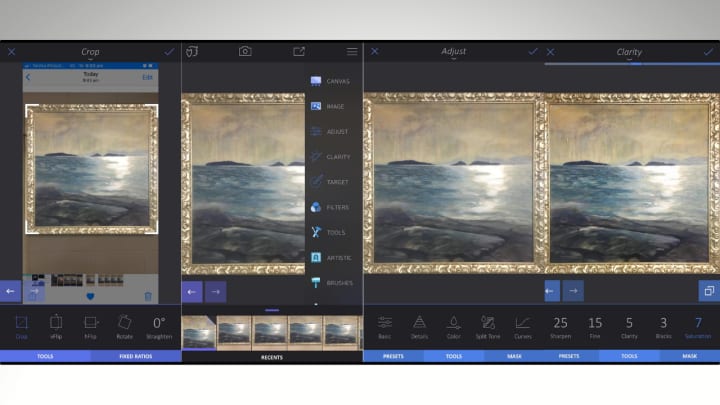Open Presets tab in Adjust screen
This screenshot has height=405, width=720.
[x=394, y=356]
